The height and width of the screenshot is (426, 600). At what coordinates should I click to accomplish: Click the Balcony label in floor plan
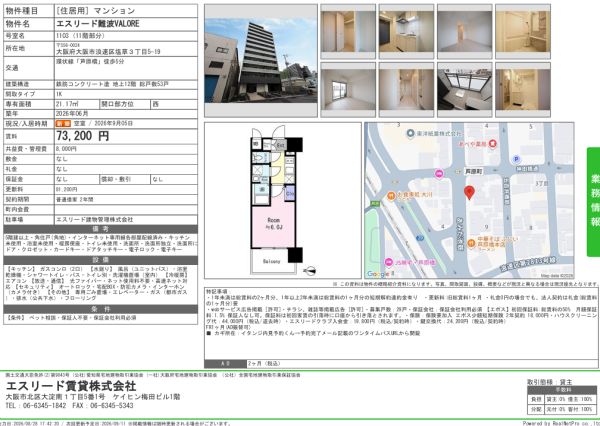272,261
